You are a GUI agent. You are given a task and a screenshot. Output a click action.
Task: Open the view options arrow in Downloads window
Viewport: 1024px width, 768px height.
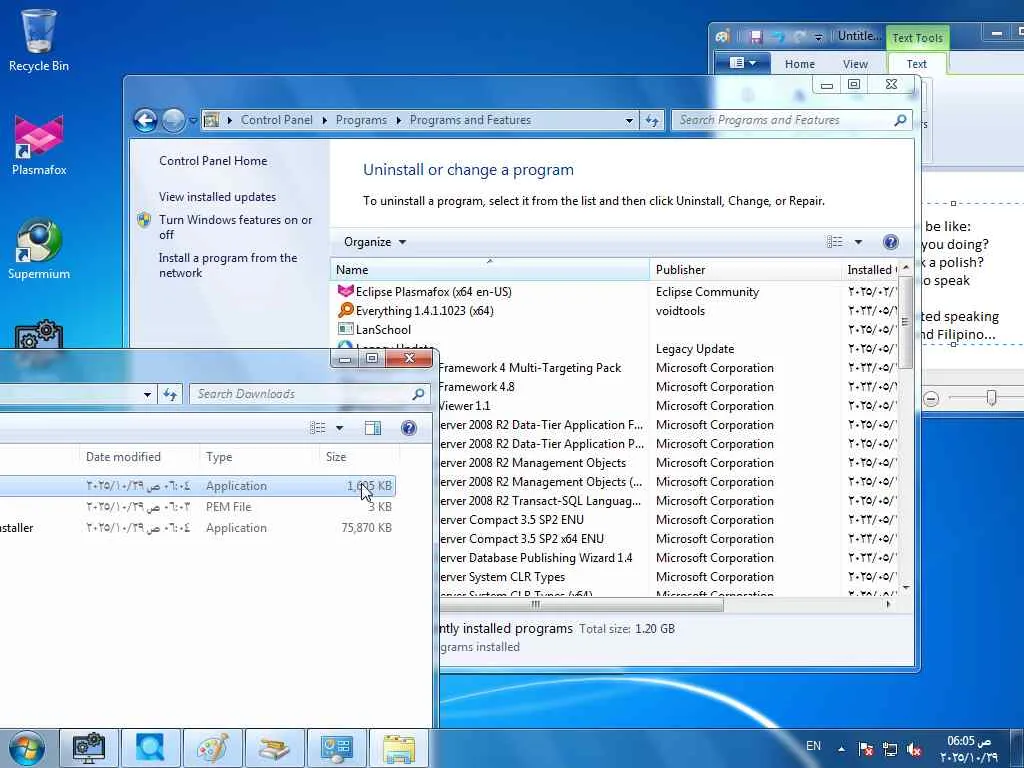point(340,428)
